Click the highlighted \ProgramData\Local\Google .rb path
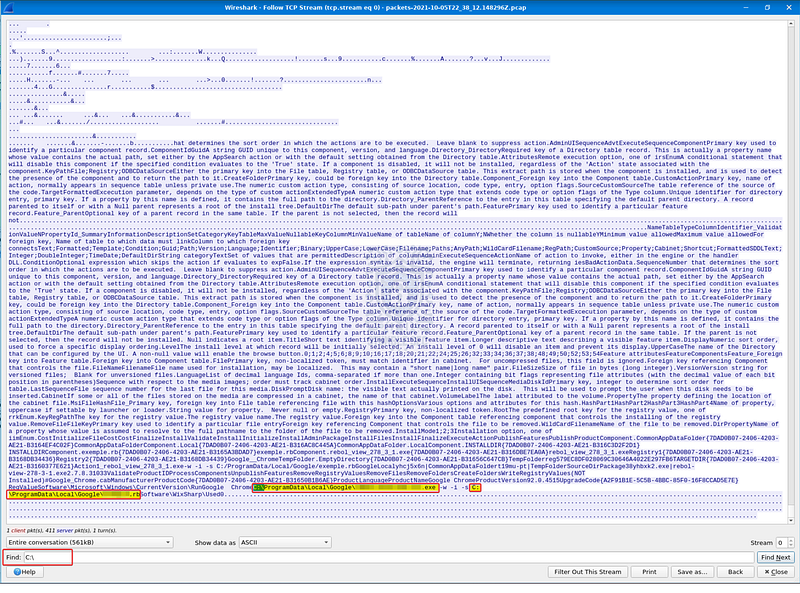This screenshot has width=800, height=593. 74,495
